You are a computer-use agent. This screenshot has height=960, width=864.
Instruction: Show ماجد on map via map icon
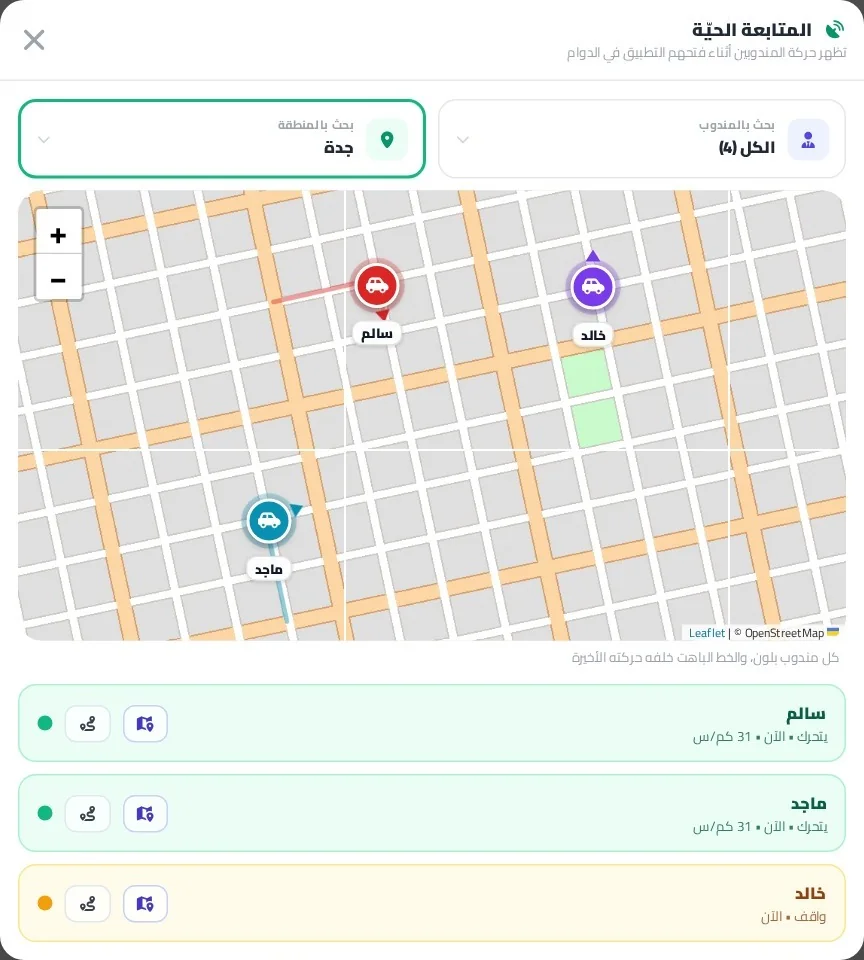[145, 814]
